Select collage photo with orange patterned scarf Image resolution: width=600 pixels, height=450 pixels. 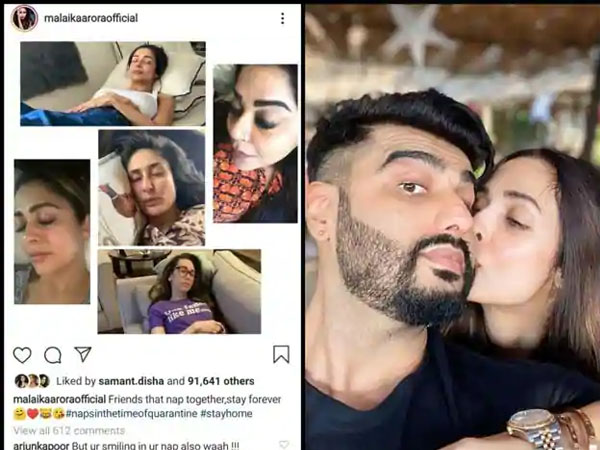pyautogui.click(x=255, y=143)
